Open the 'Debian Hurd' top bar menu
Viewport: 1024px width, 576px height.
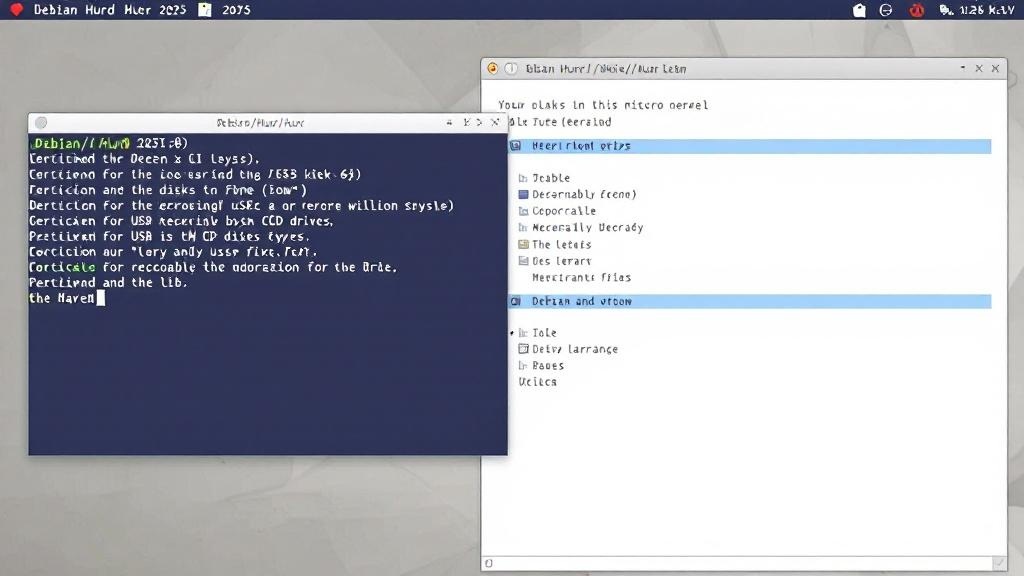pyautogui.click(x=74, y=10)
